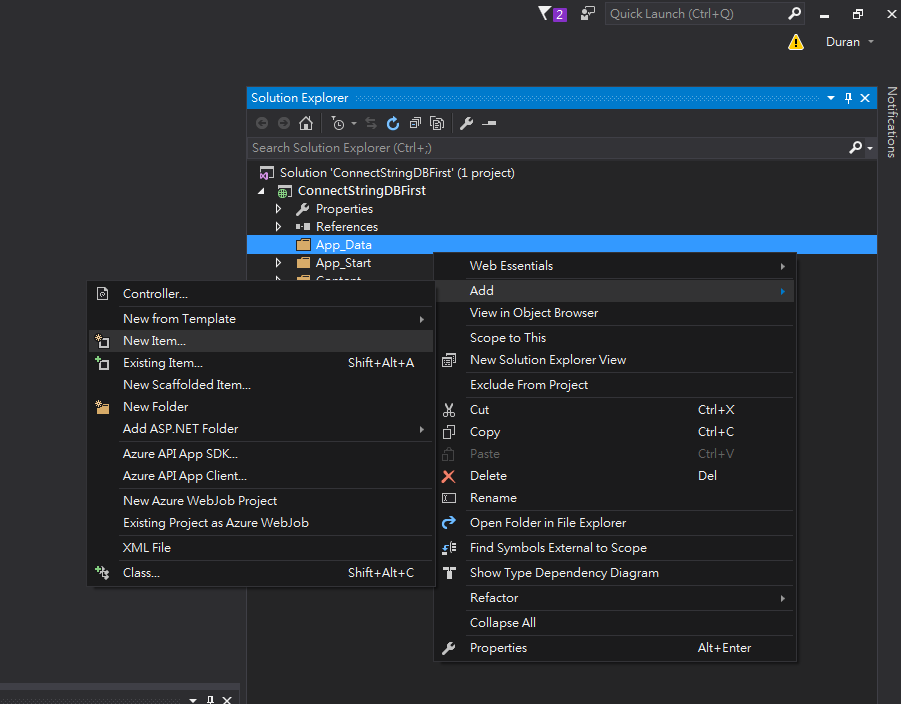Expand the References tree node
The image size is (901, 704).
pyautogui.click(x=279, y=227)
